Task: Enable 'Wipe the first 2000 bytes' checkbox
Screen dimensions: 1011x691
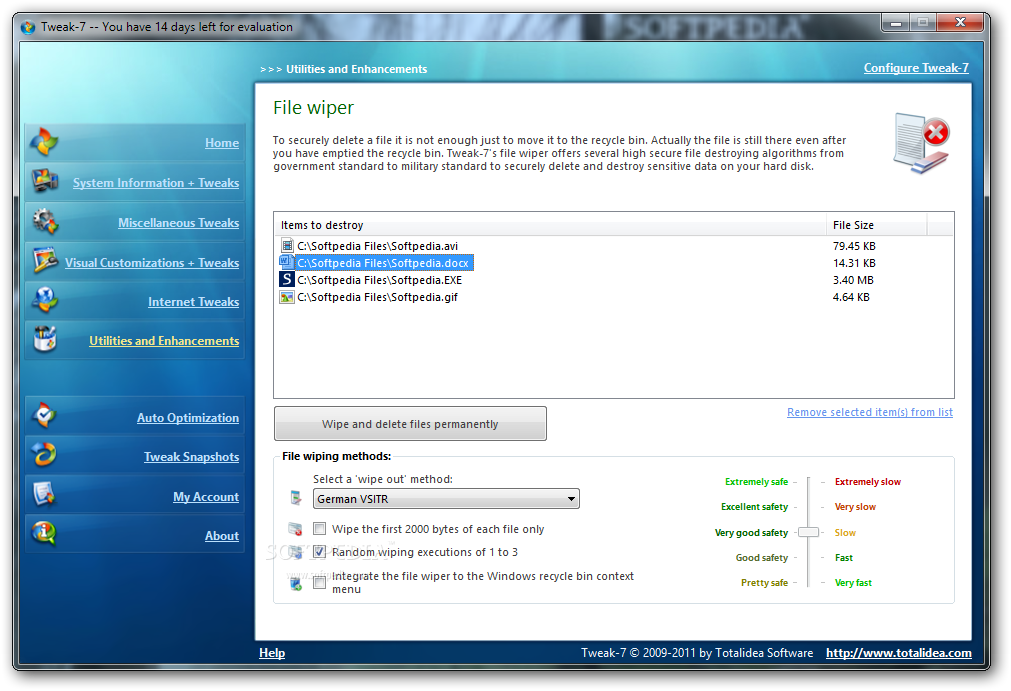Action: point(319,529)
